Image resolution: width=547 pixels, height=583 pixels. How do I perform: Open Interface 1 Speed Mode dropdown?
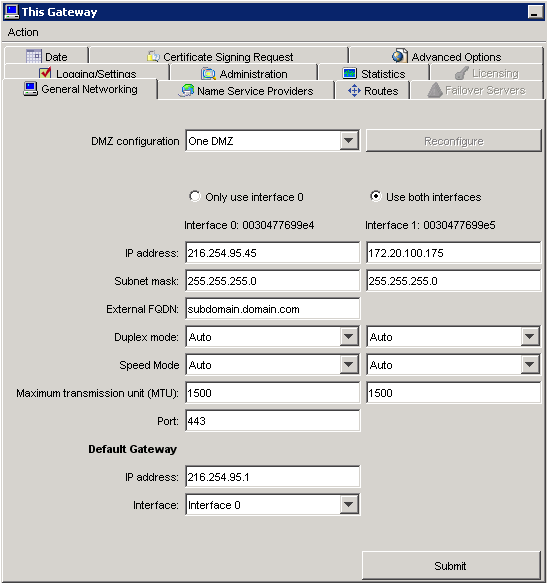point(530,365)
